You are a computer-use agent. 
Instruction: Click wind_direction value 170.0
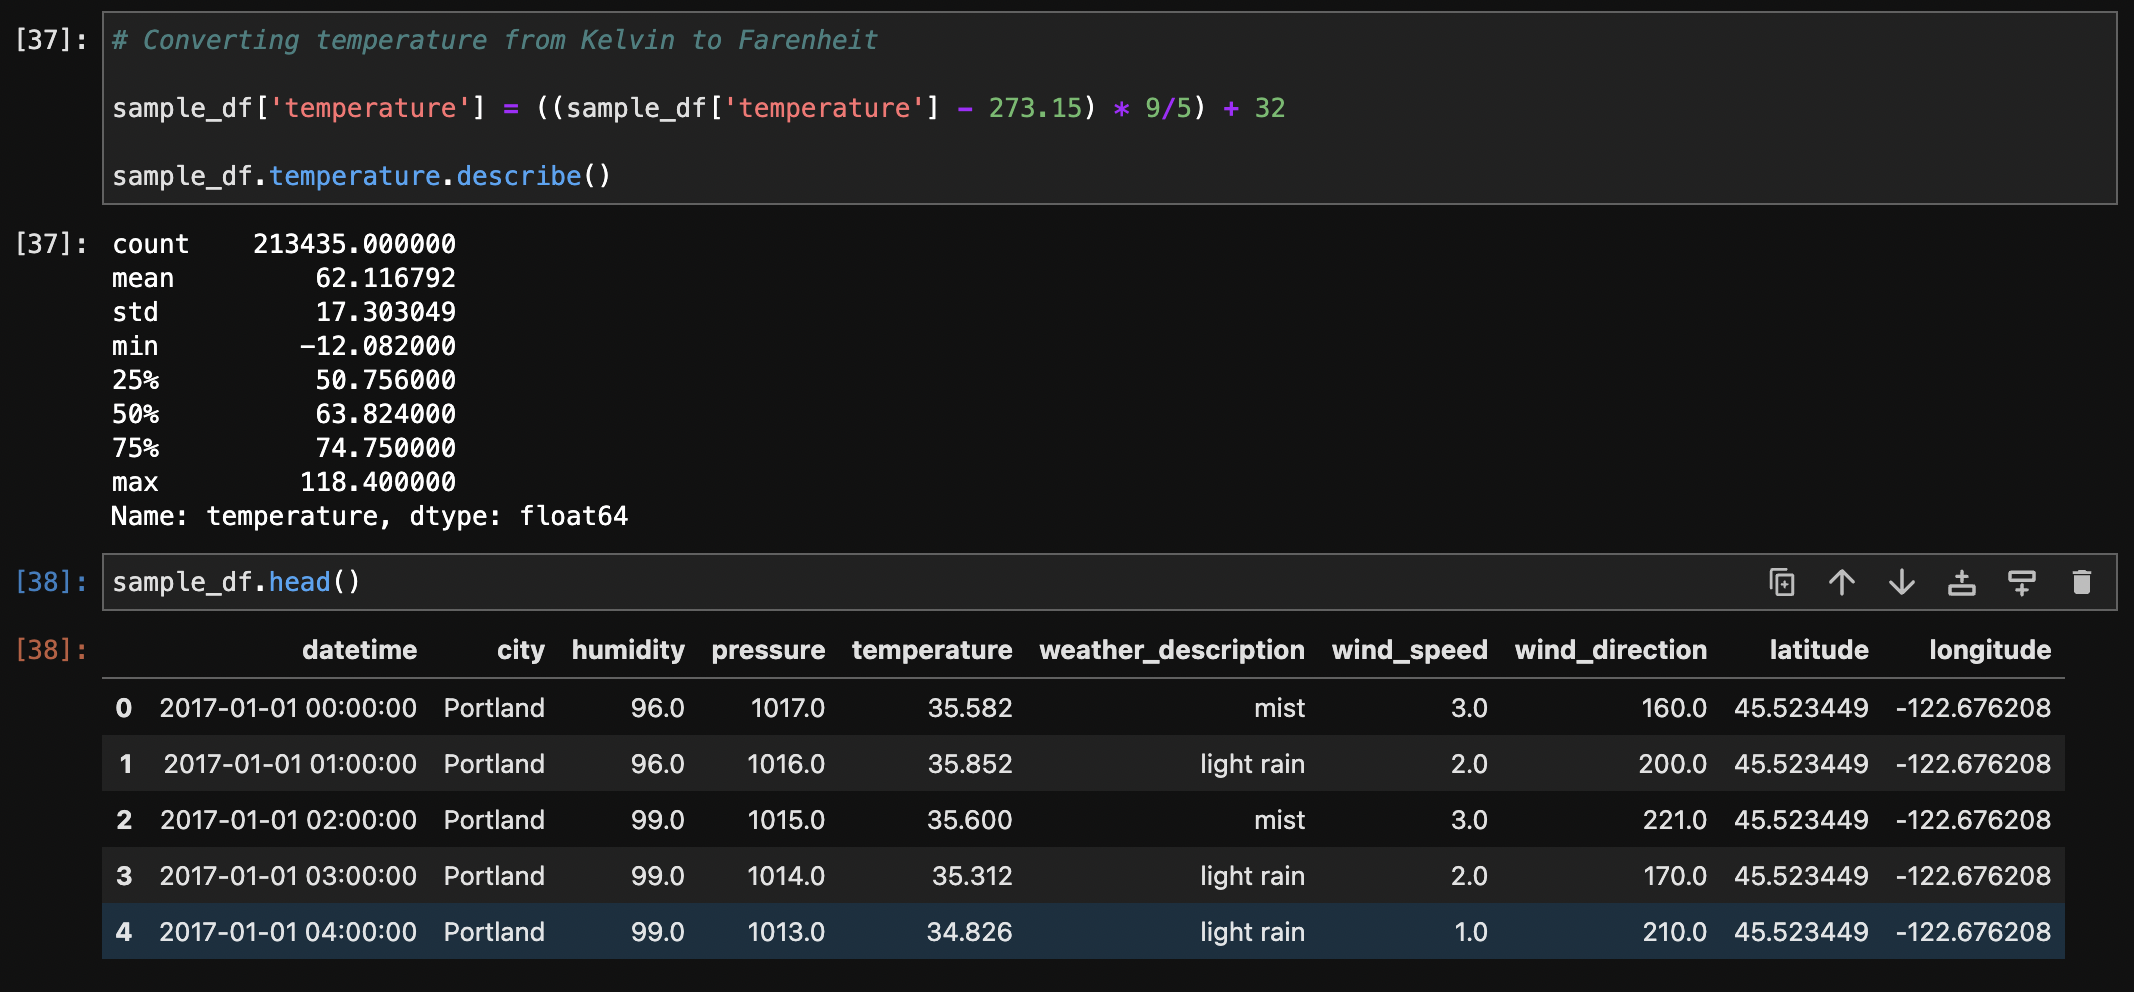[x=1675, y=876]
